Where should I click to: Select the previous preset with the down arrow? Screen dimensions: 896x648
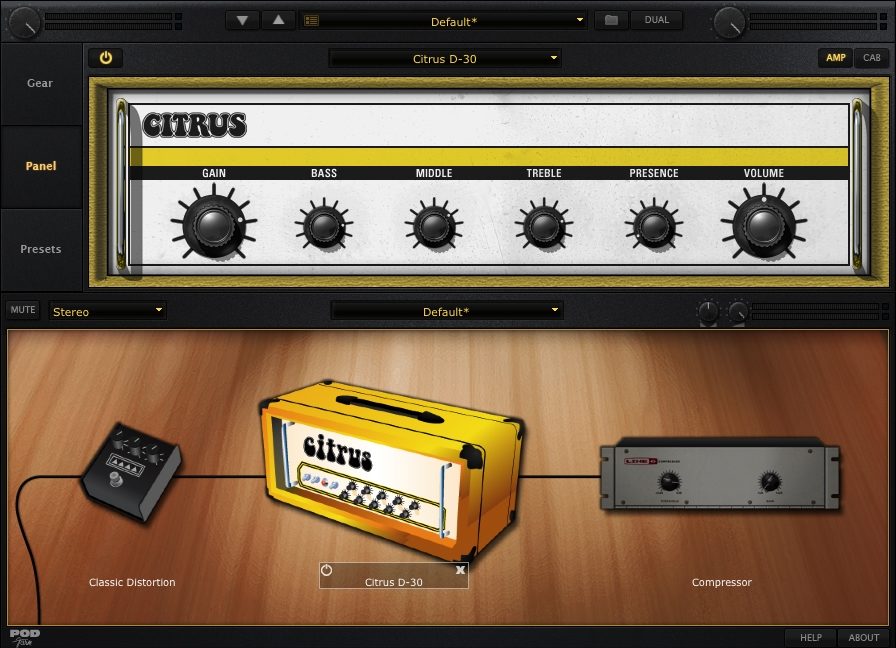(x=242, y=21)
